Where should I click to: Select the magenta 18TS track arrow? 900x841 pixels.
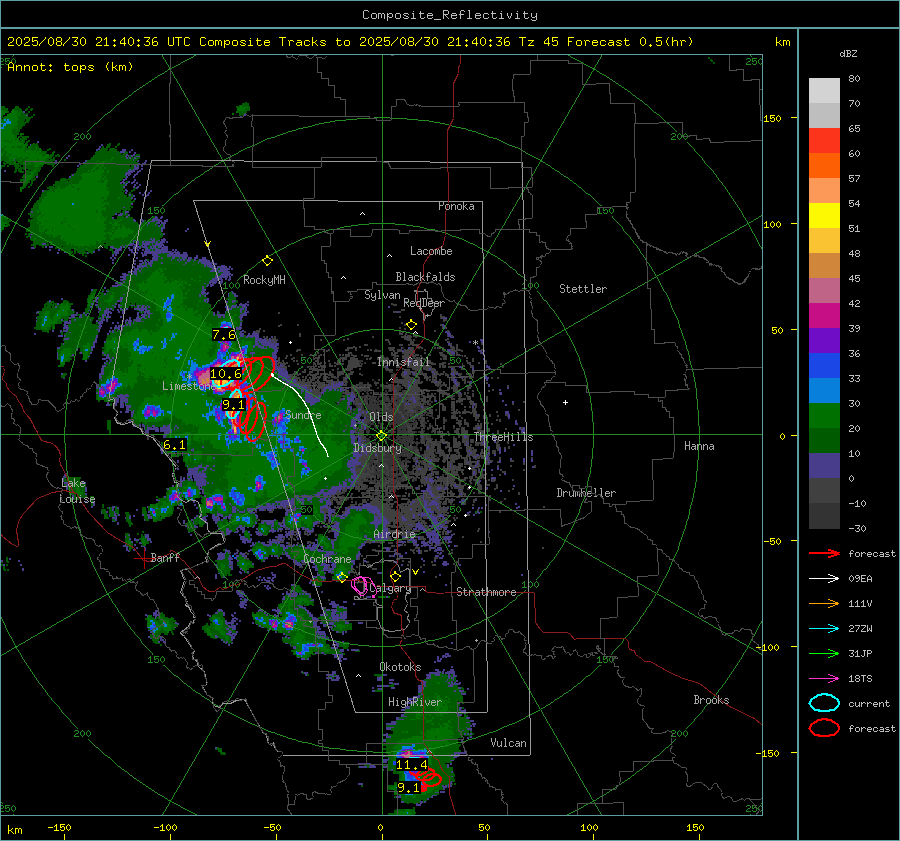(x=824, y=679)
